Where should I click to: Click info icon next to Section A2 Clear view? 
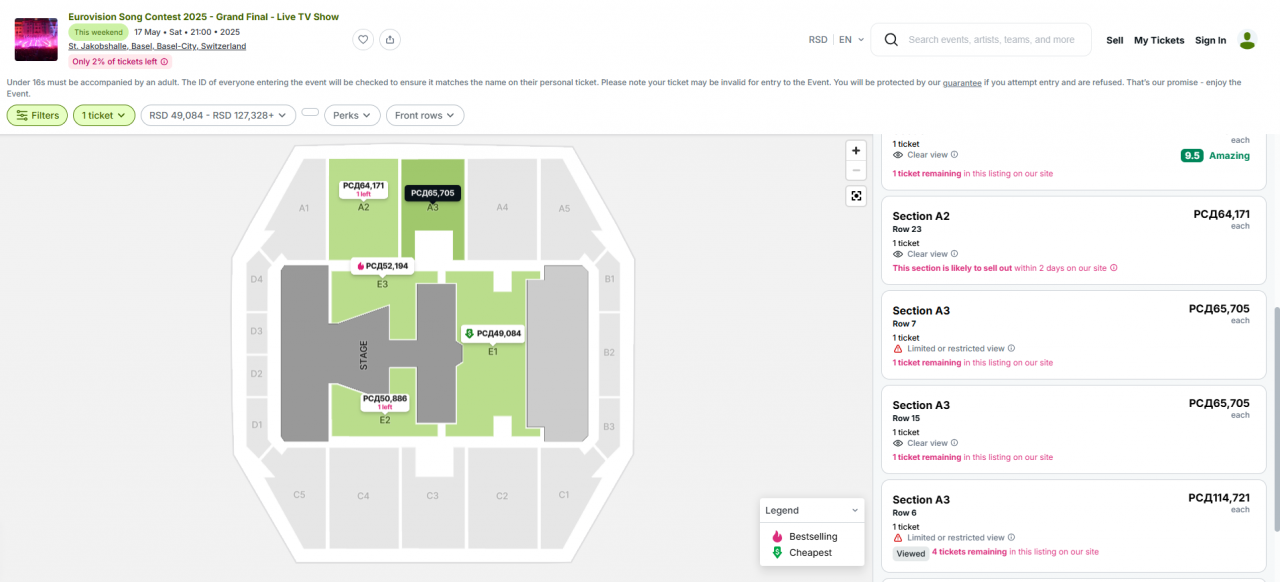click(955, 254)
